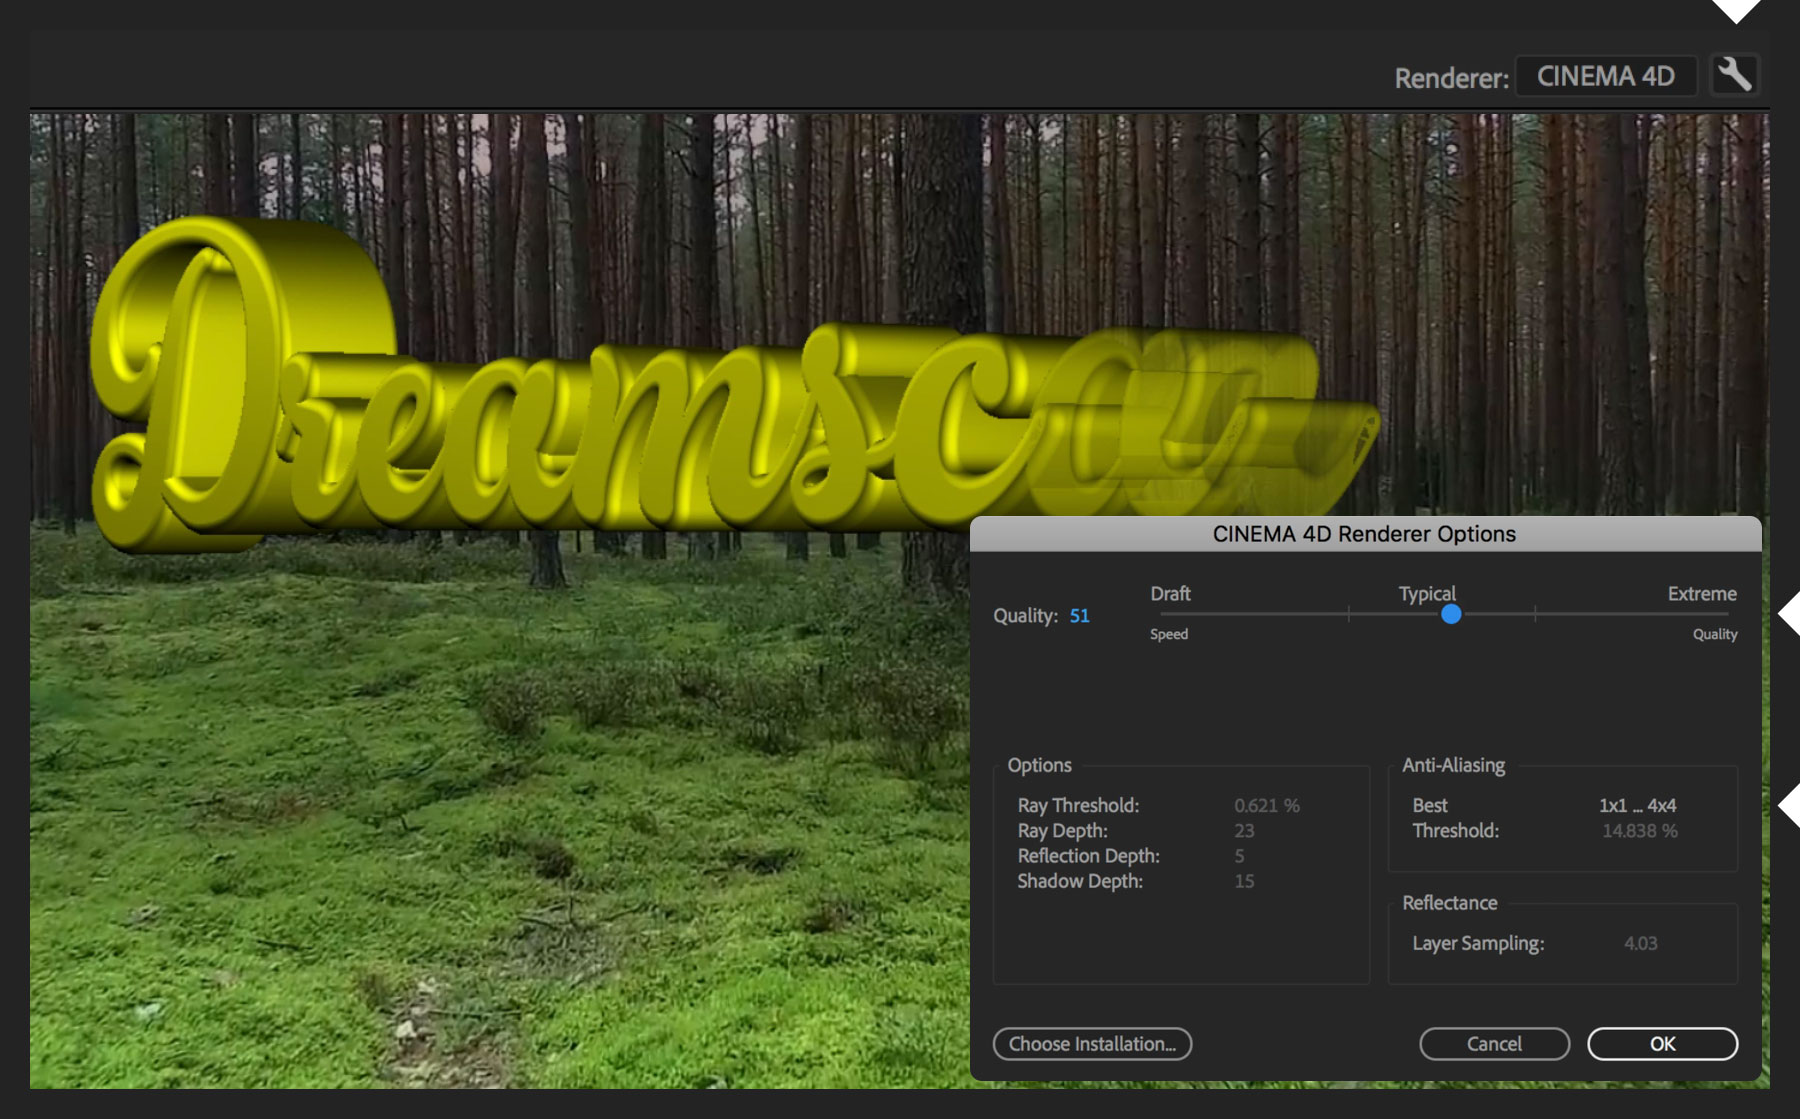Click the Speed label under the slider
Viewport: 1800px width, 1119px height.
pyautogui.click(x=1169, y=633)
